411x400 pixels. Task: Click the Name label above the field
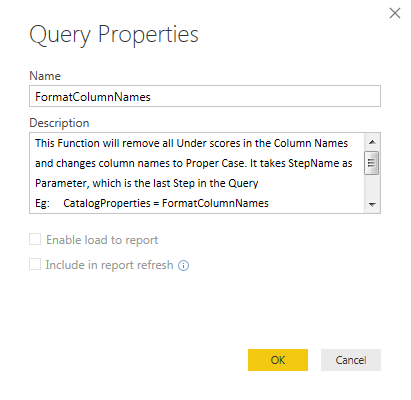coord(45,76)
